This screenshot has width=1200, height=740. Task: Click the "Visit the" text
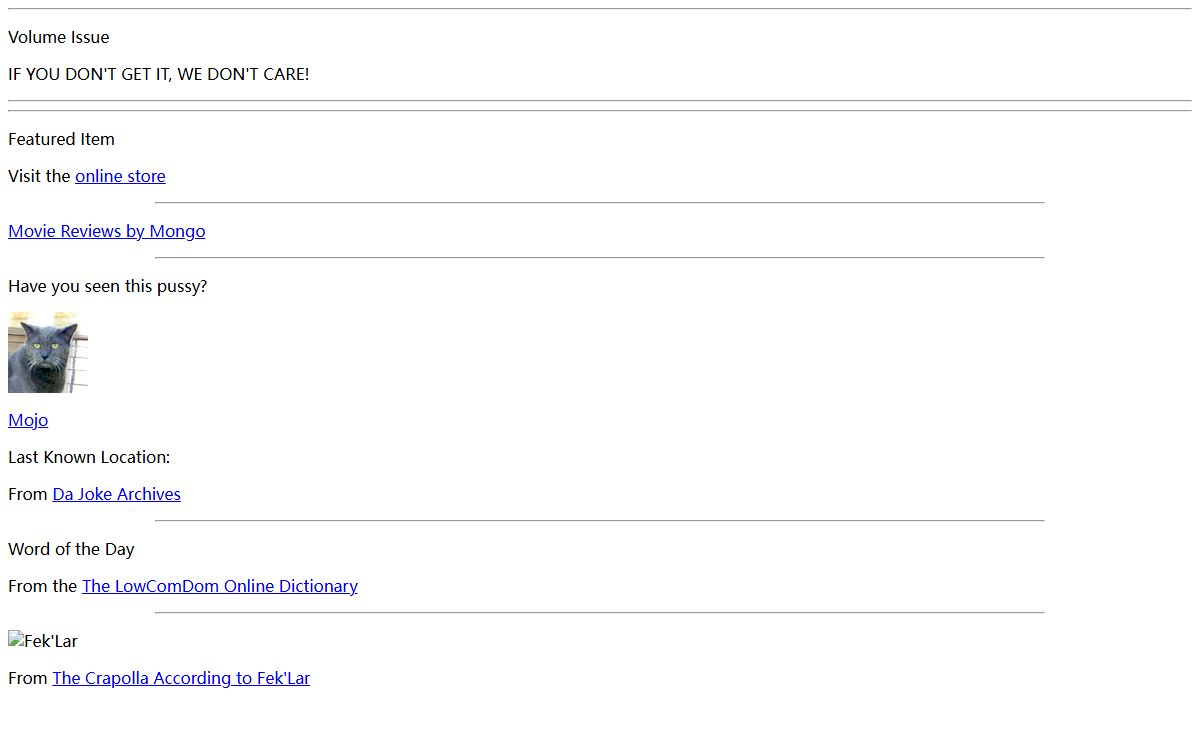click(39, 176)
